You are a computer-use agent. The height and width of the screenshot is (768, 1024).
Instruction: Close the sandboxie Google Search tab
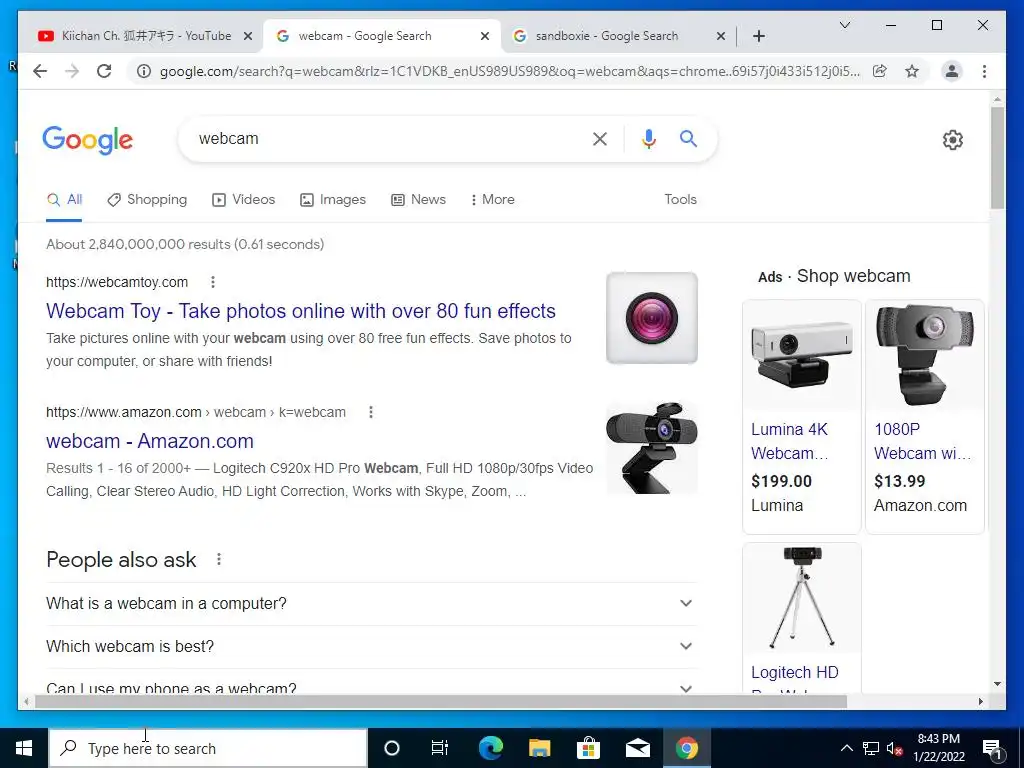[x=721, y=36]
